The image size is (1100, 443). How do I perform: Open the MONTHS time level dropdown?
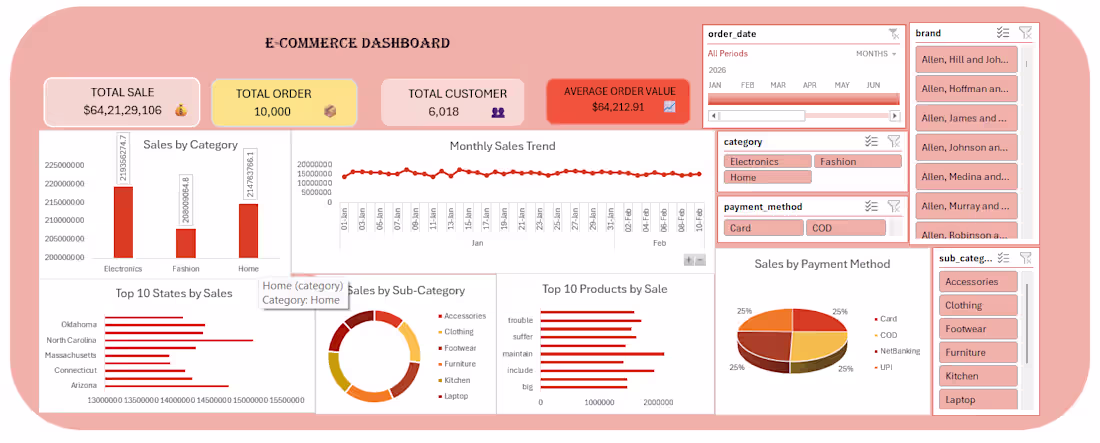tap(876, 53)
